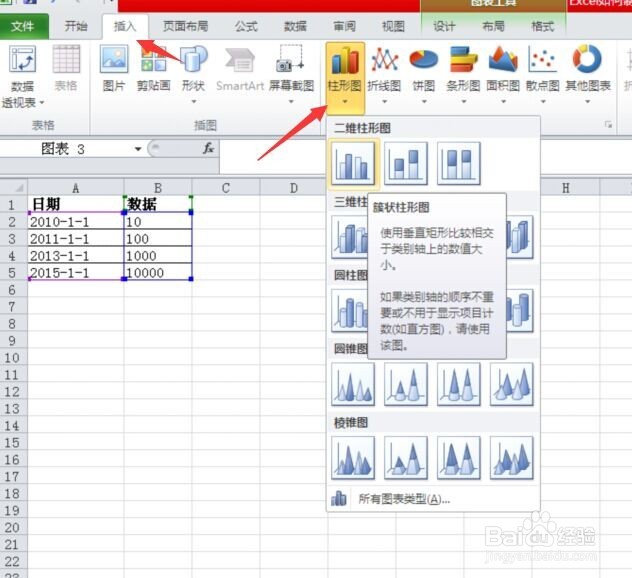Select column C header

point(226,188)
